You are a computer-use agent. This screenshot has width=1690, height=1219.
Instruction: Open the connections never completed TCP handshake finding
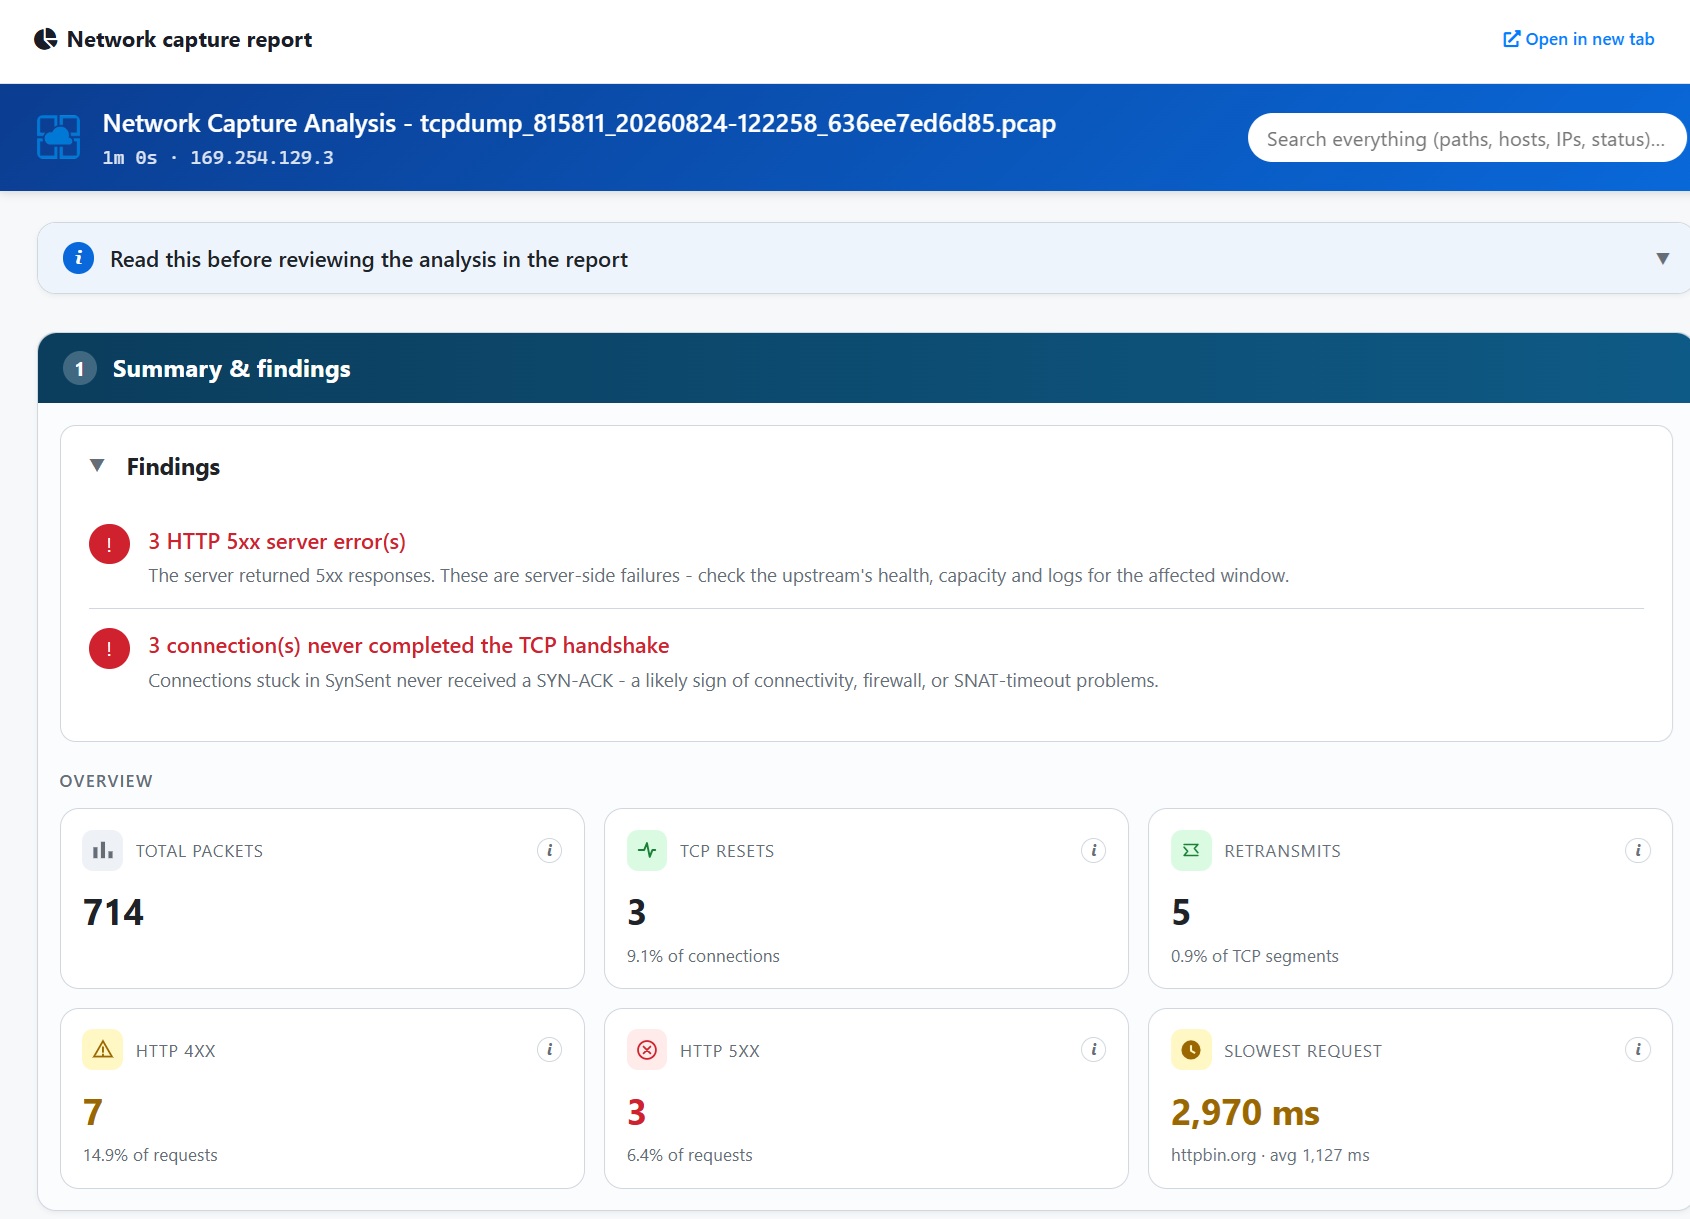409,645
